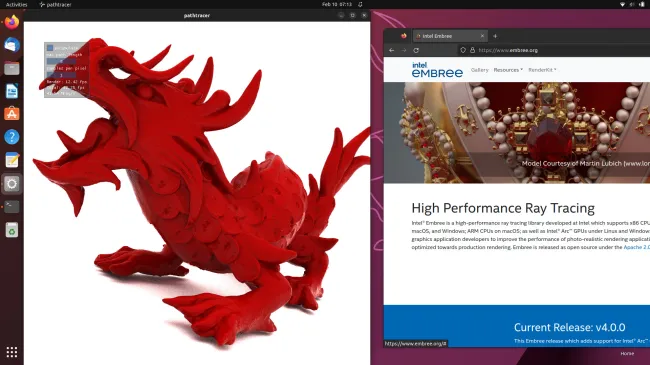Open the Gallery menu item
650x365 pixels.
pyautogui.click(x=480, y=70)
